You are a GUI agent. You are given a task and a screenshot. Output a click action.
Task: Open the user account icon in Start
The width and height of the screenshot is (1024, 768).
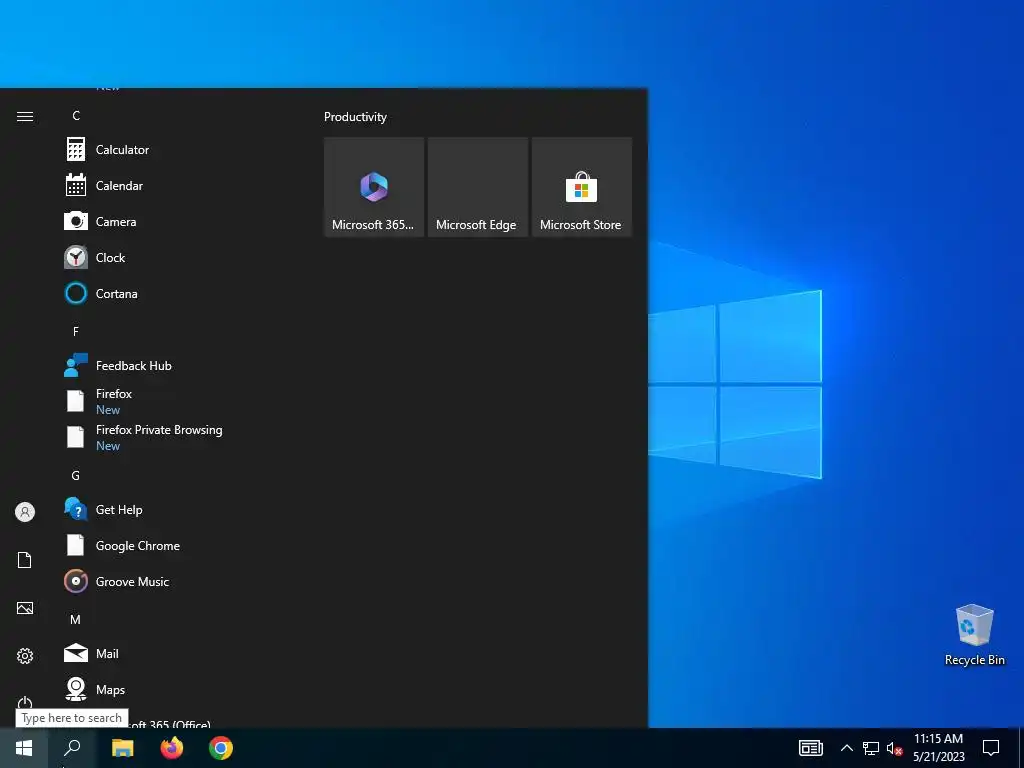(25, 512)
